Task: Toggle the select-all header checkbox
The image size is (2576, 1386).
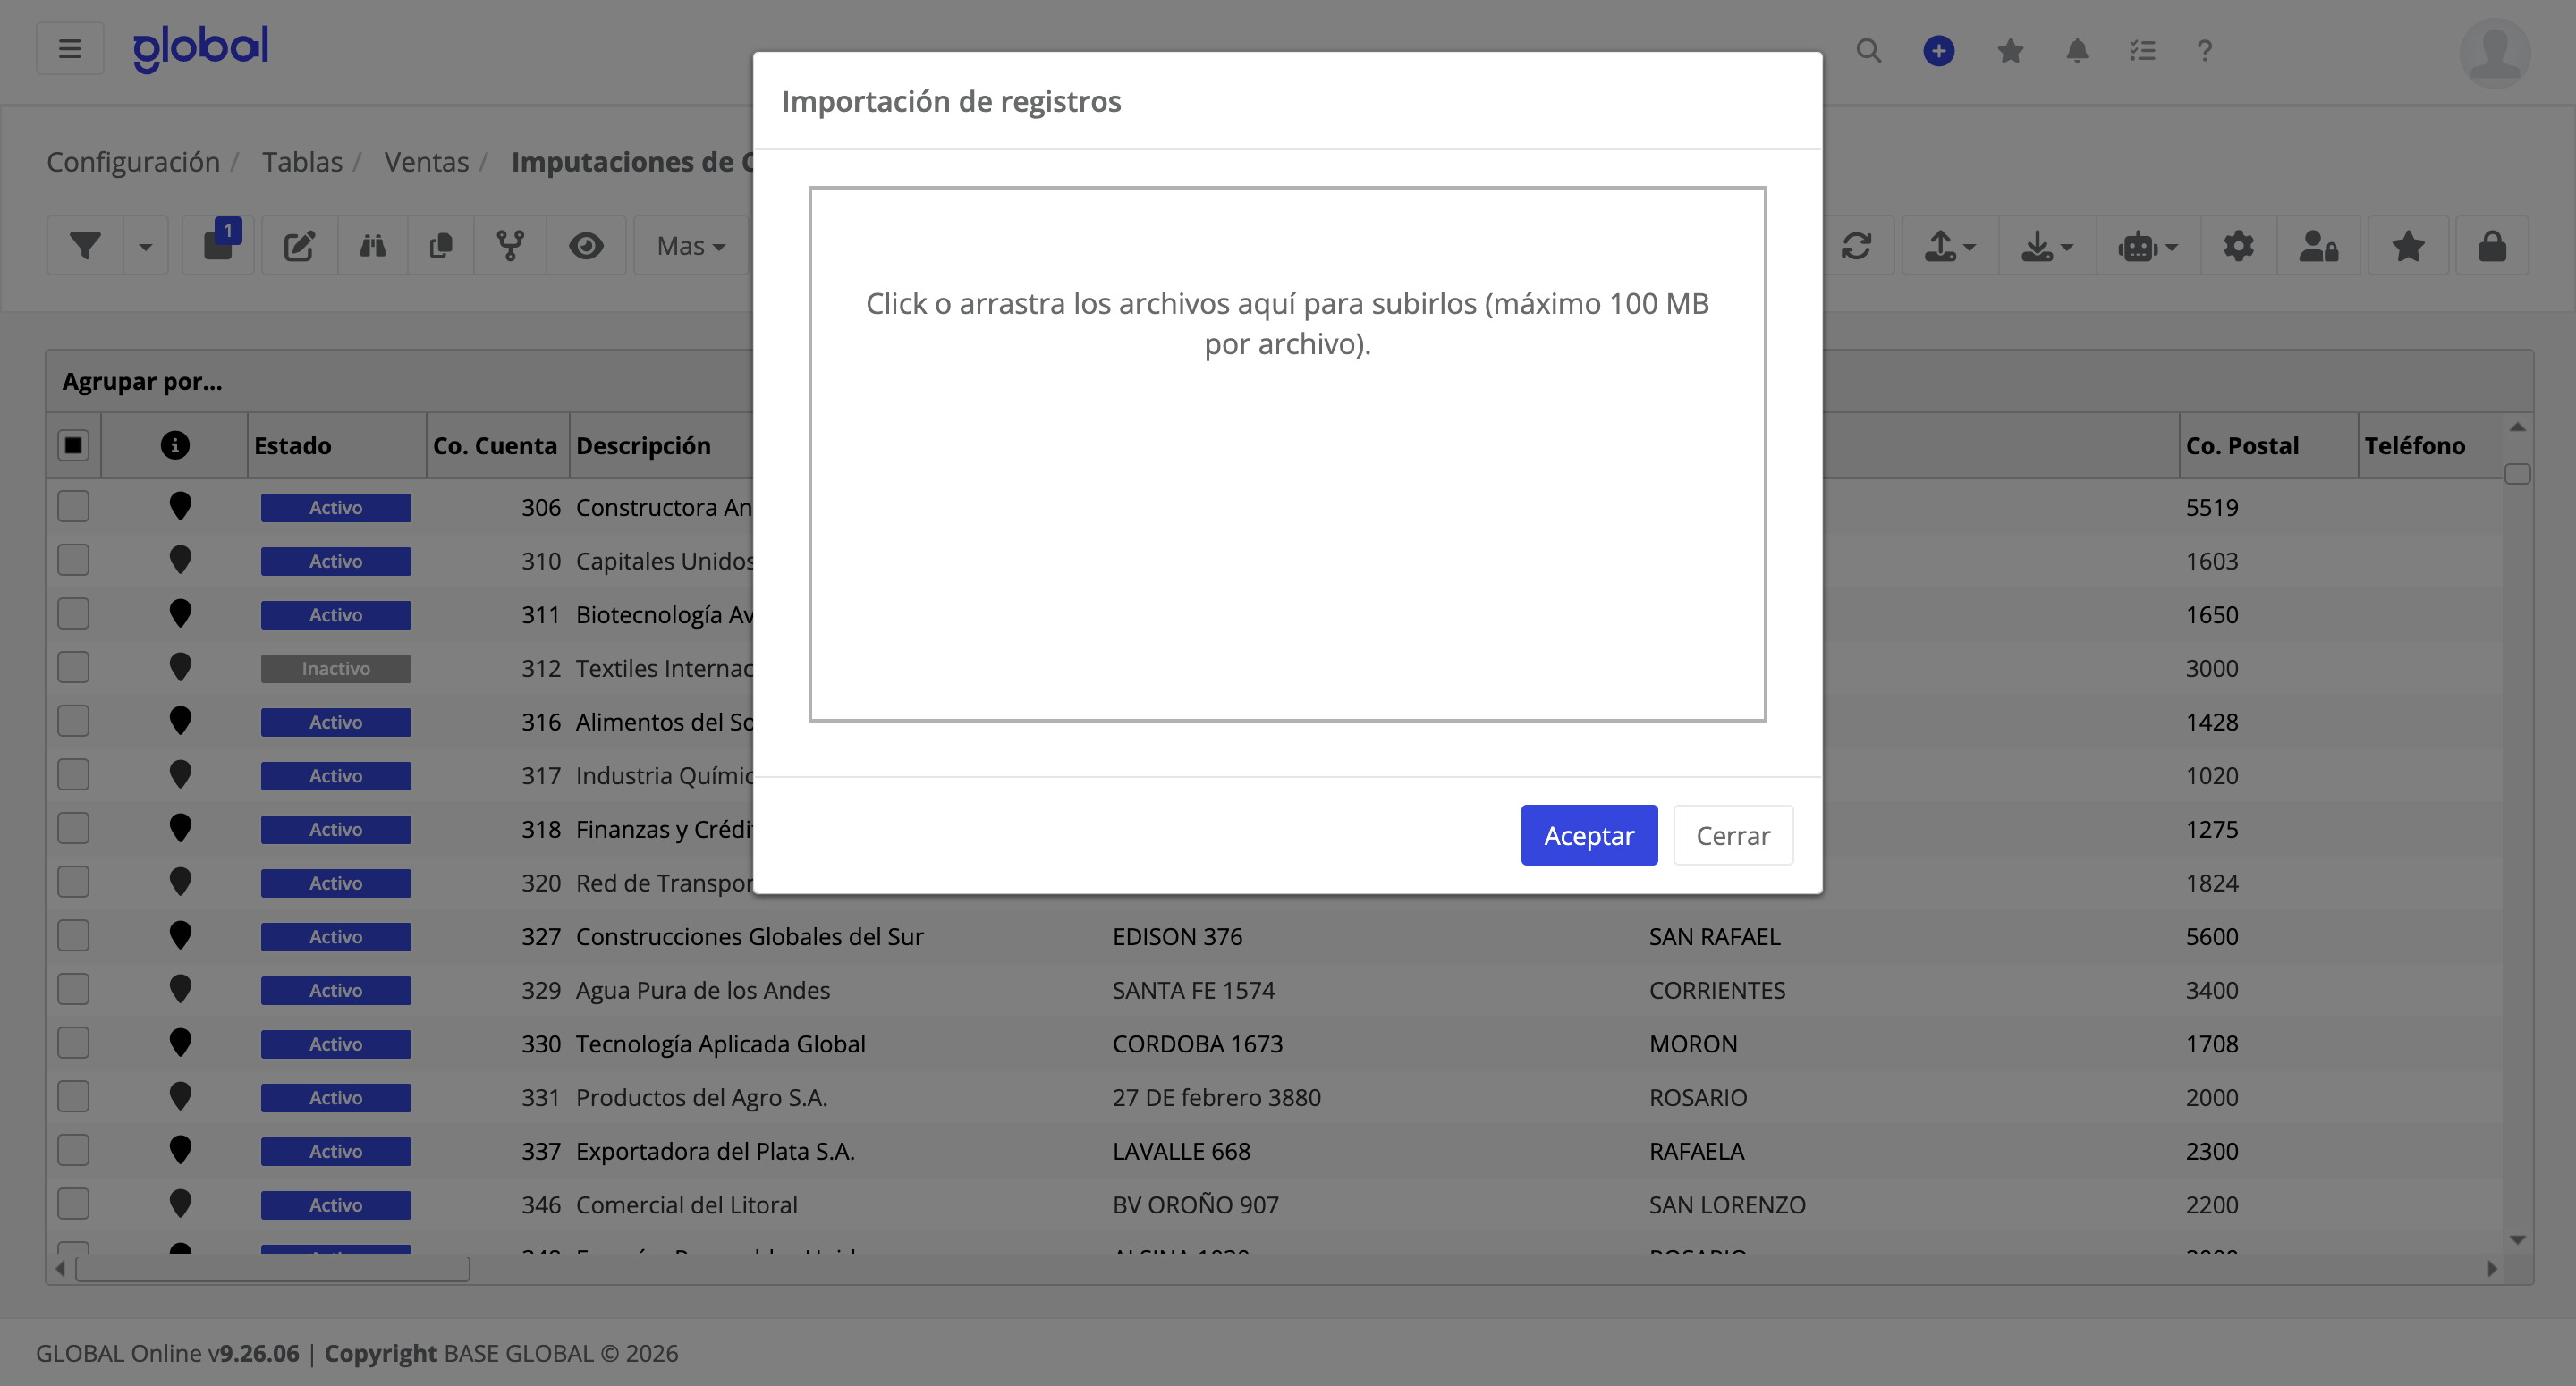Action: (73, 445)
